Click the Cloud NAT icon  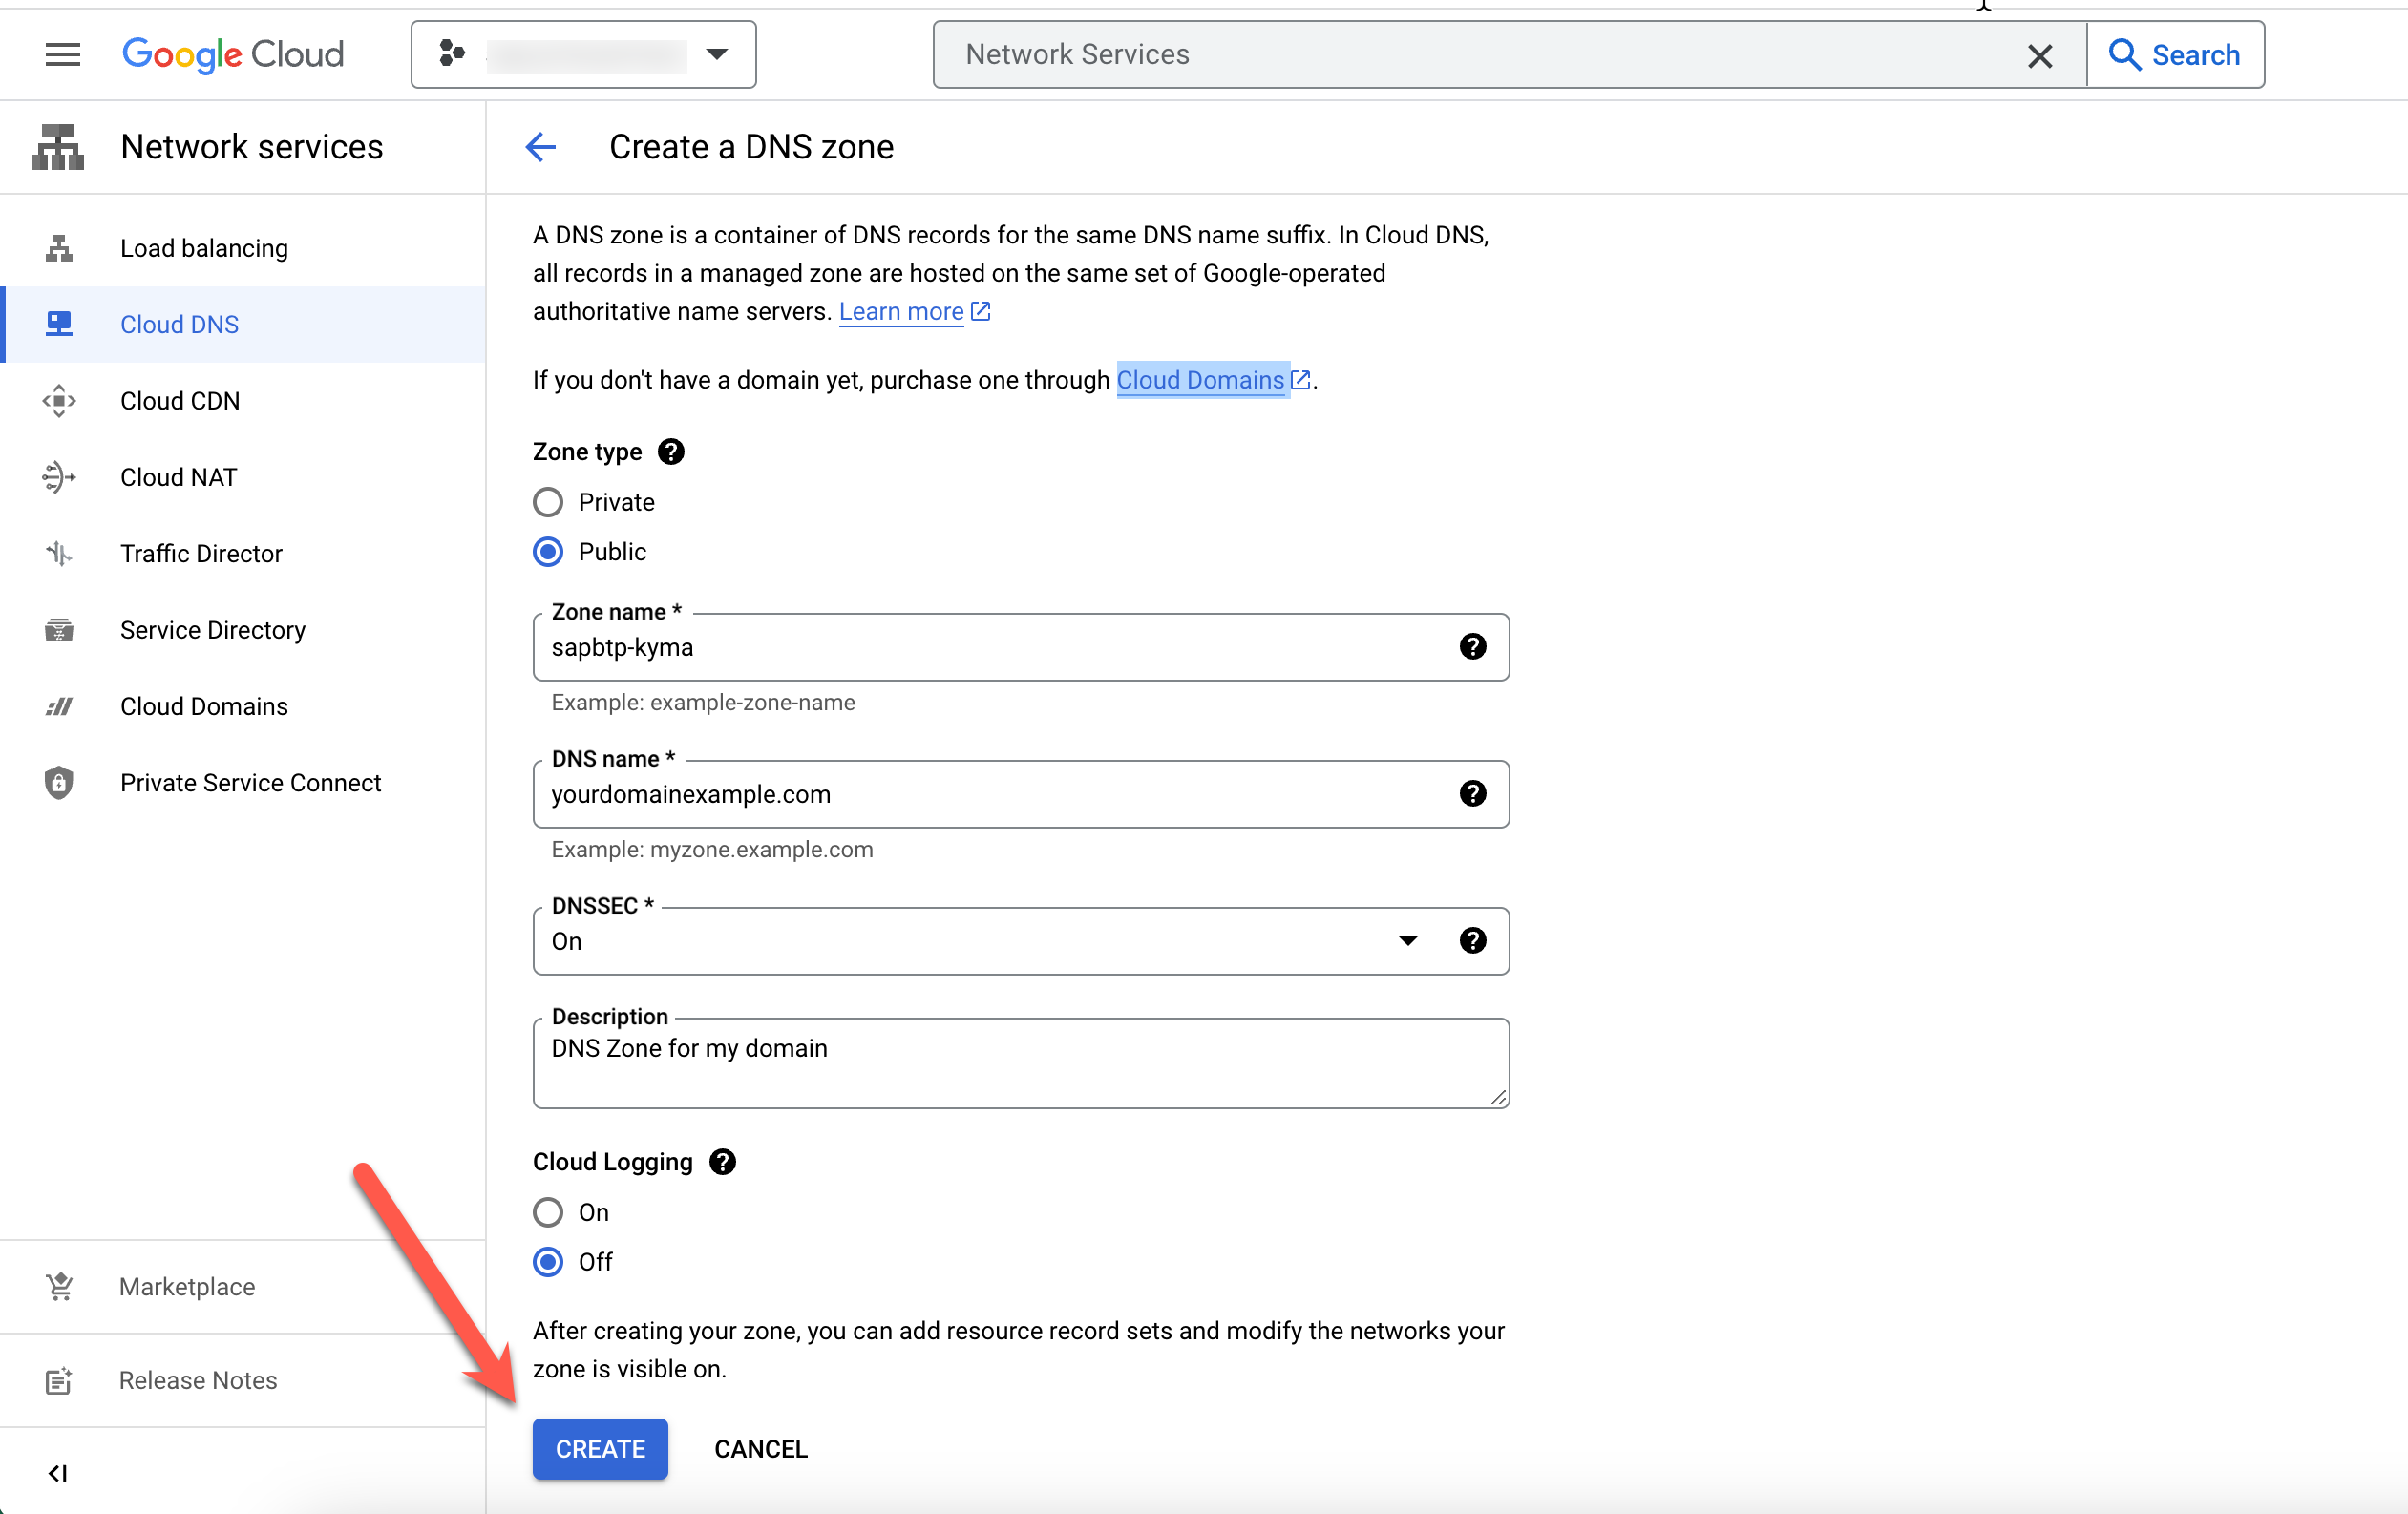pyautogui.click(x=59, y=477)
